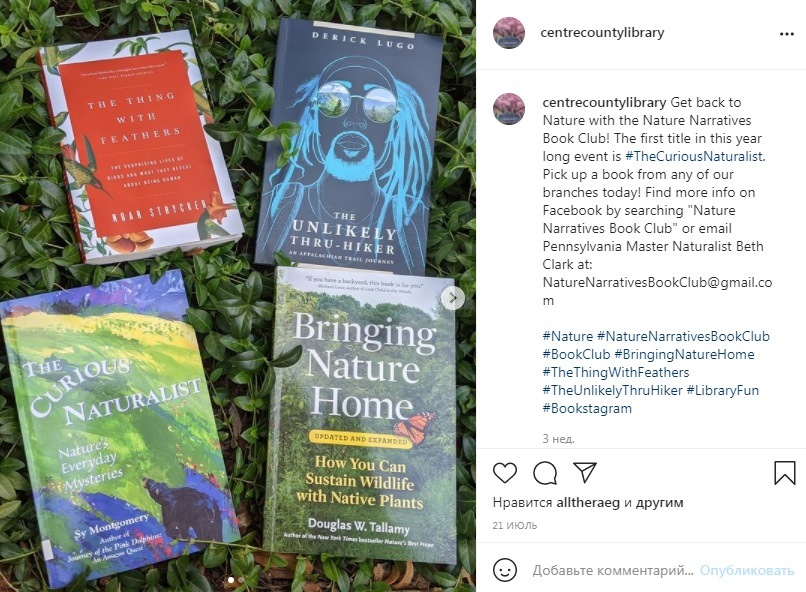Select second carousel dot indicator
Screen dimensions: 806x592
point(241,580)
